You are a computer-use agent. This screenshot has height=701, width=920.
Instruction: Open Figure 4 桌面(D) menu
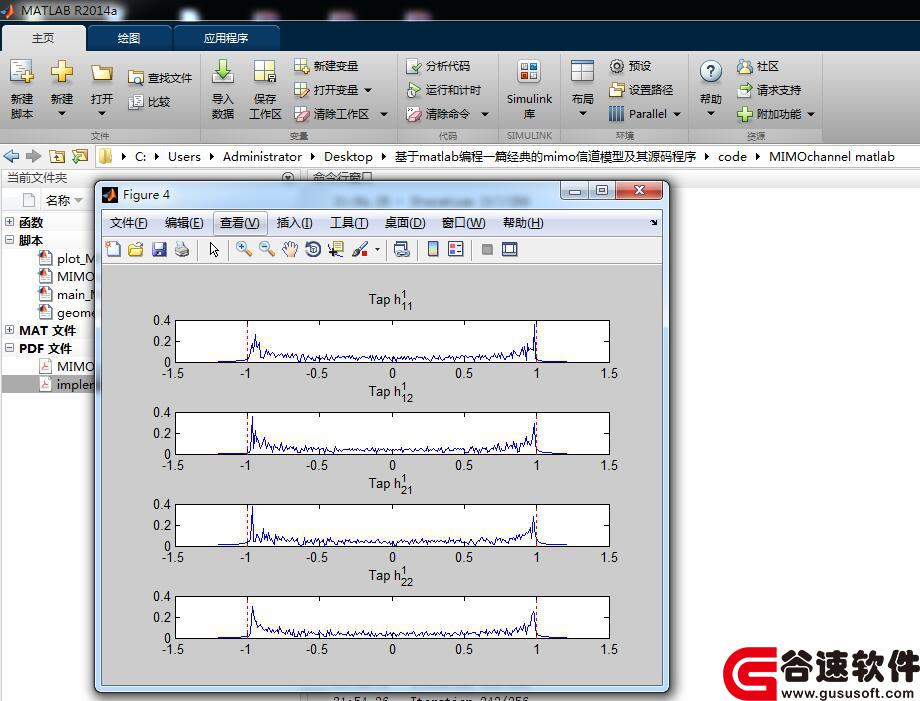point(405,223)
